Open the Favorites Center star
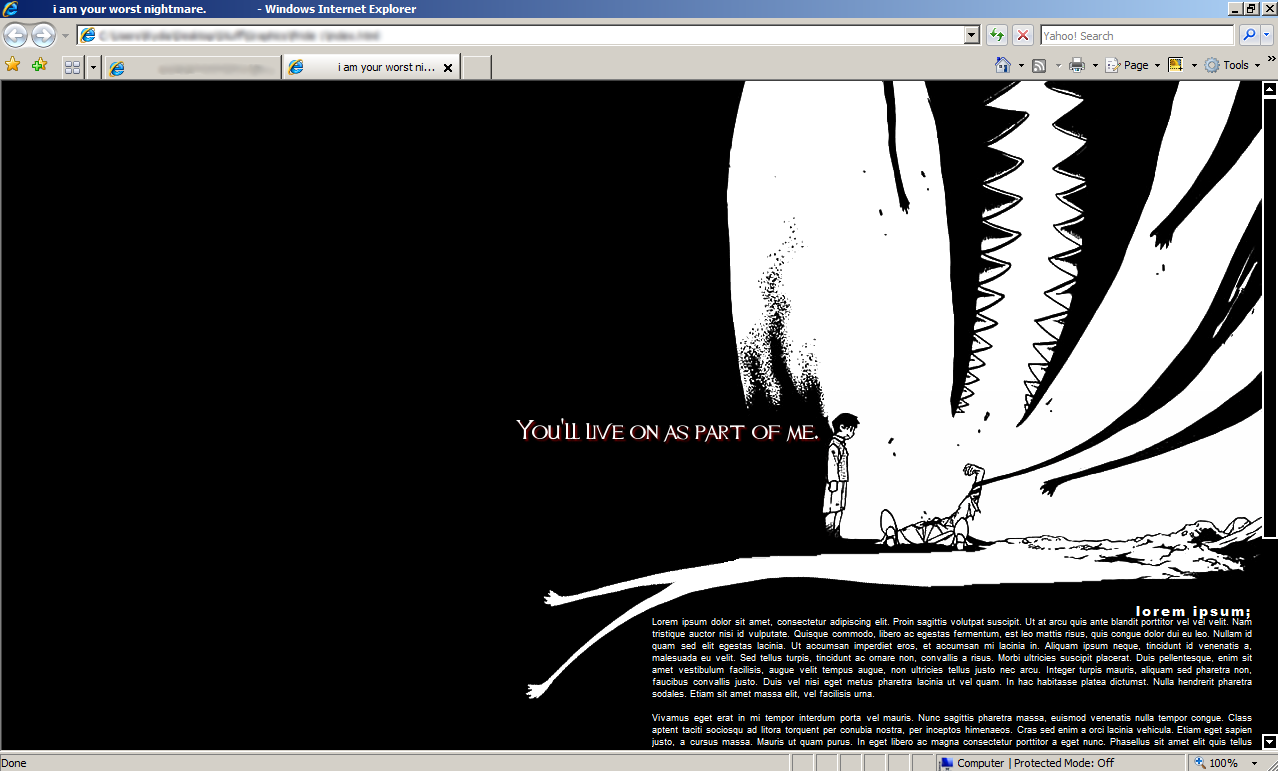 click(13, 65)
